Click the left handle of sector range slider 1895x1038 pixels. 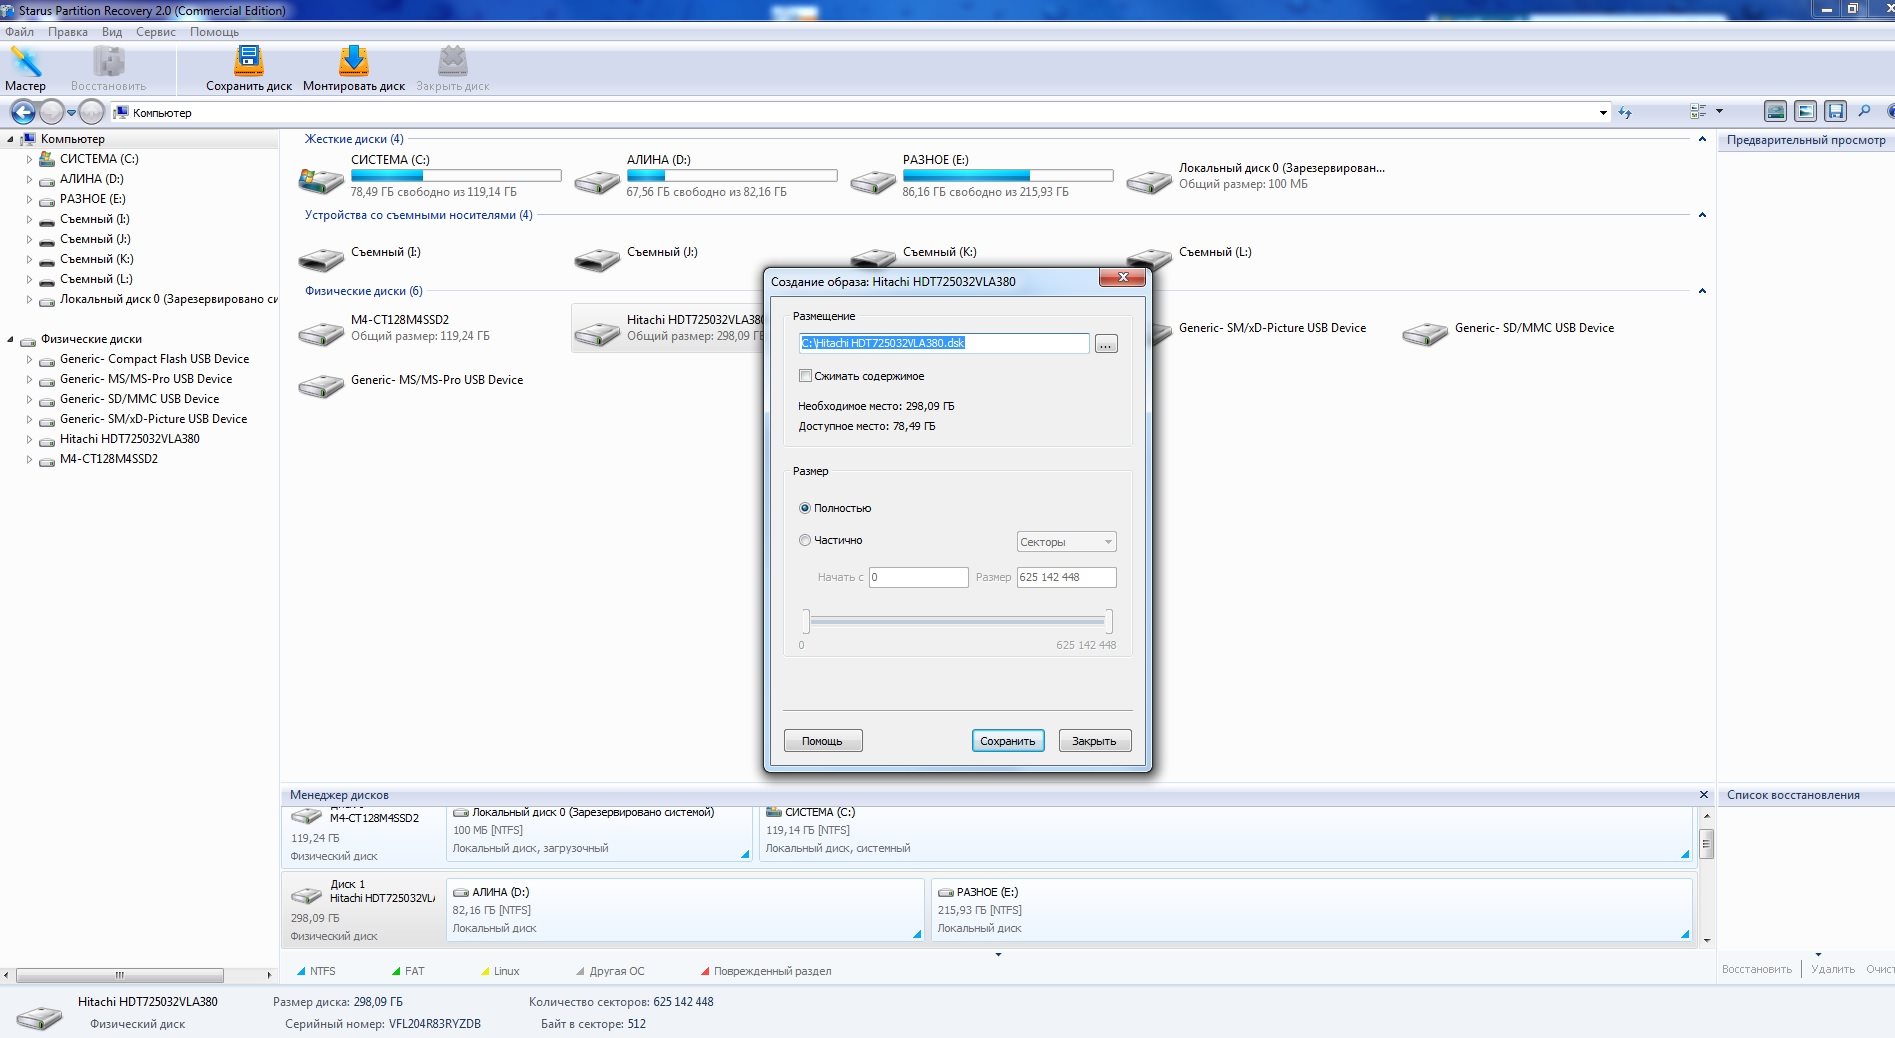[806, 621]
